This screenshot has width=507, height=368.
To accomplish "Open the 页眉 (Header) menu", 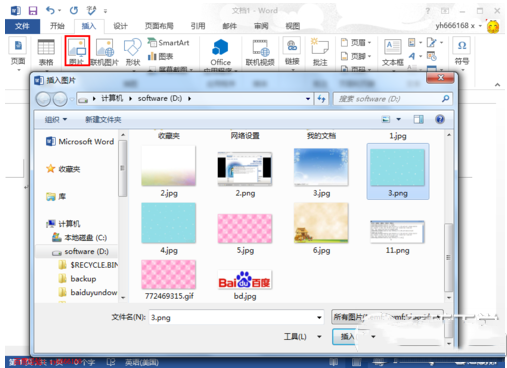I will 356,43.
